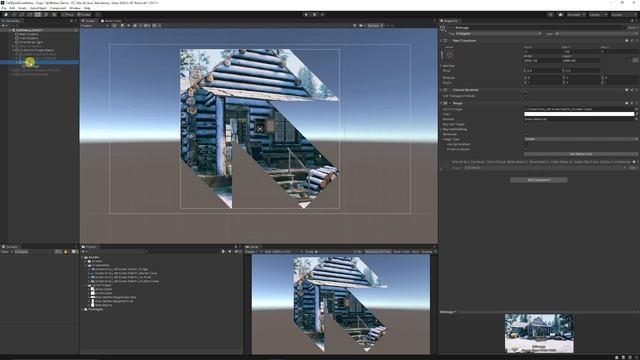
Task: Toggle the Console Collapse button
Action: 21,252
